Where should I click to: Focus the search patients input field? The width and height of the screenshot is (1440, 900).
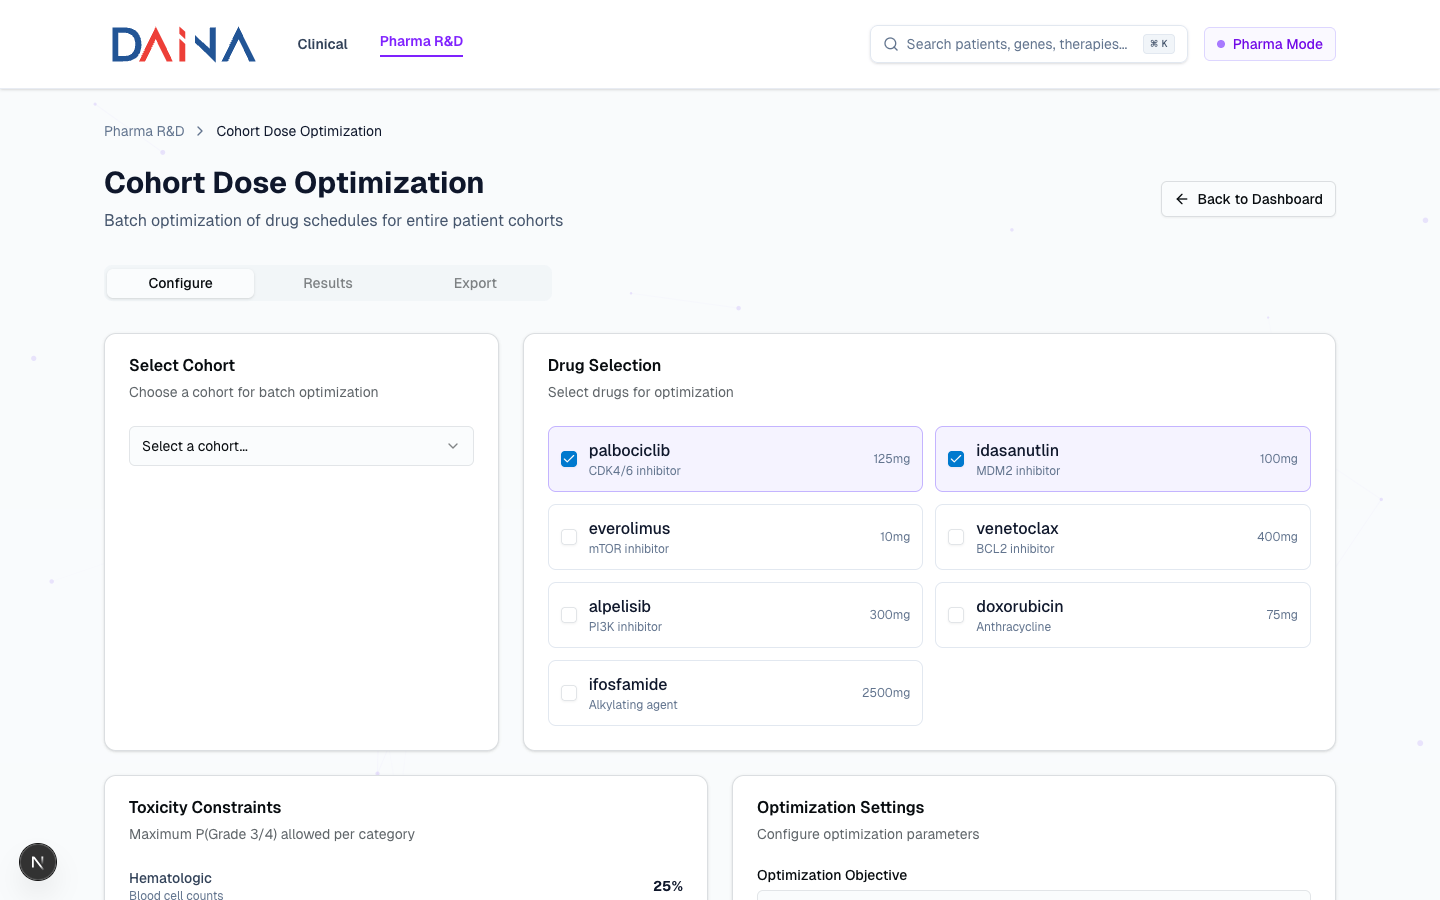point(1016,44)
